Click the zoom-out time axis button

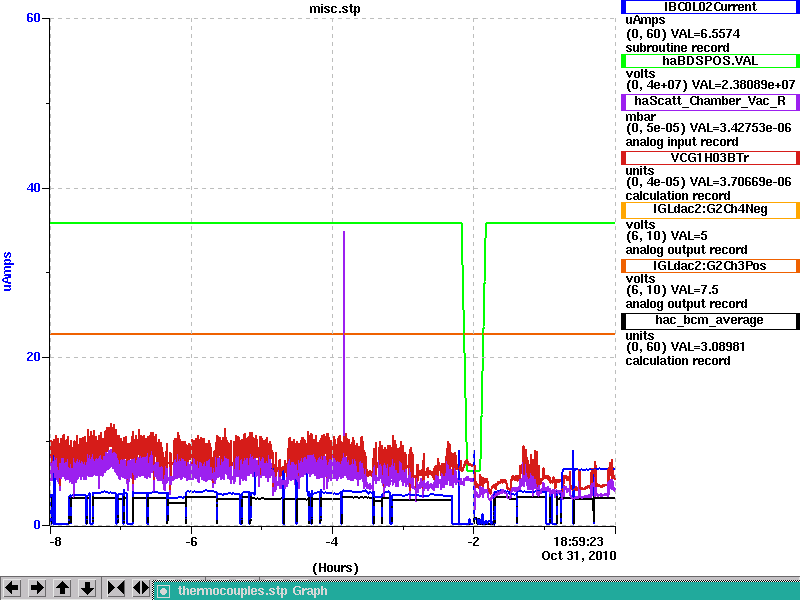pos(141,588)
